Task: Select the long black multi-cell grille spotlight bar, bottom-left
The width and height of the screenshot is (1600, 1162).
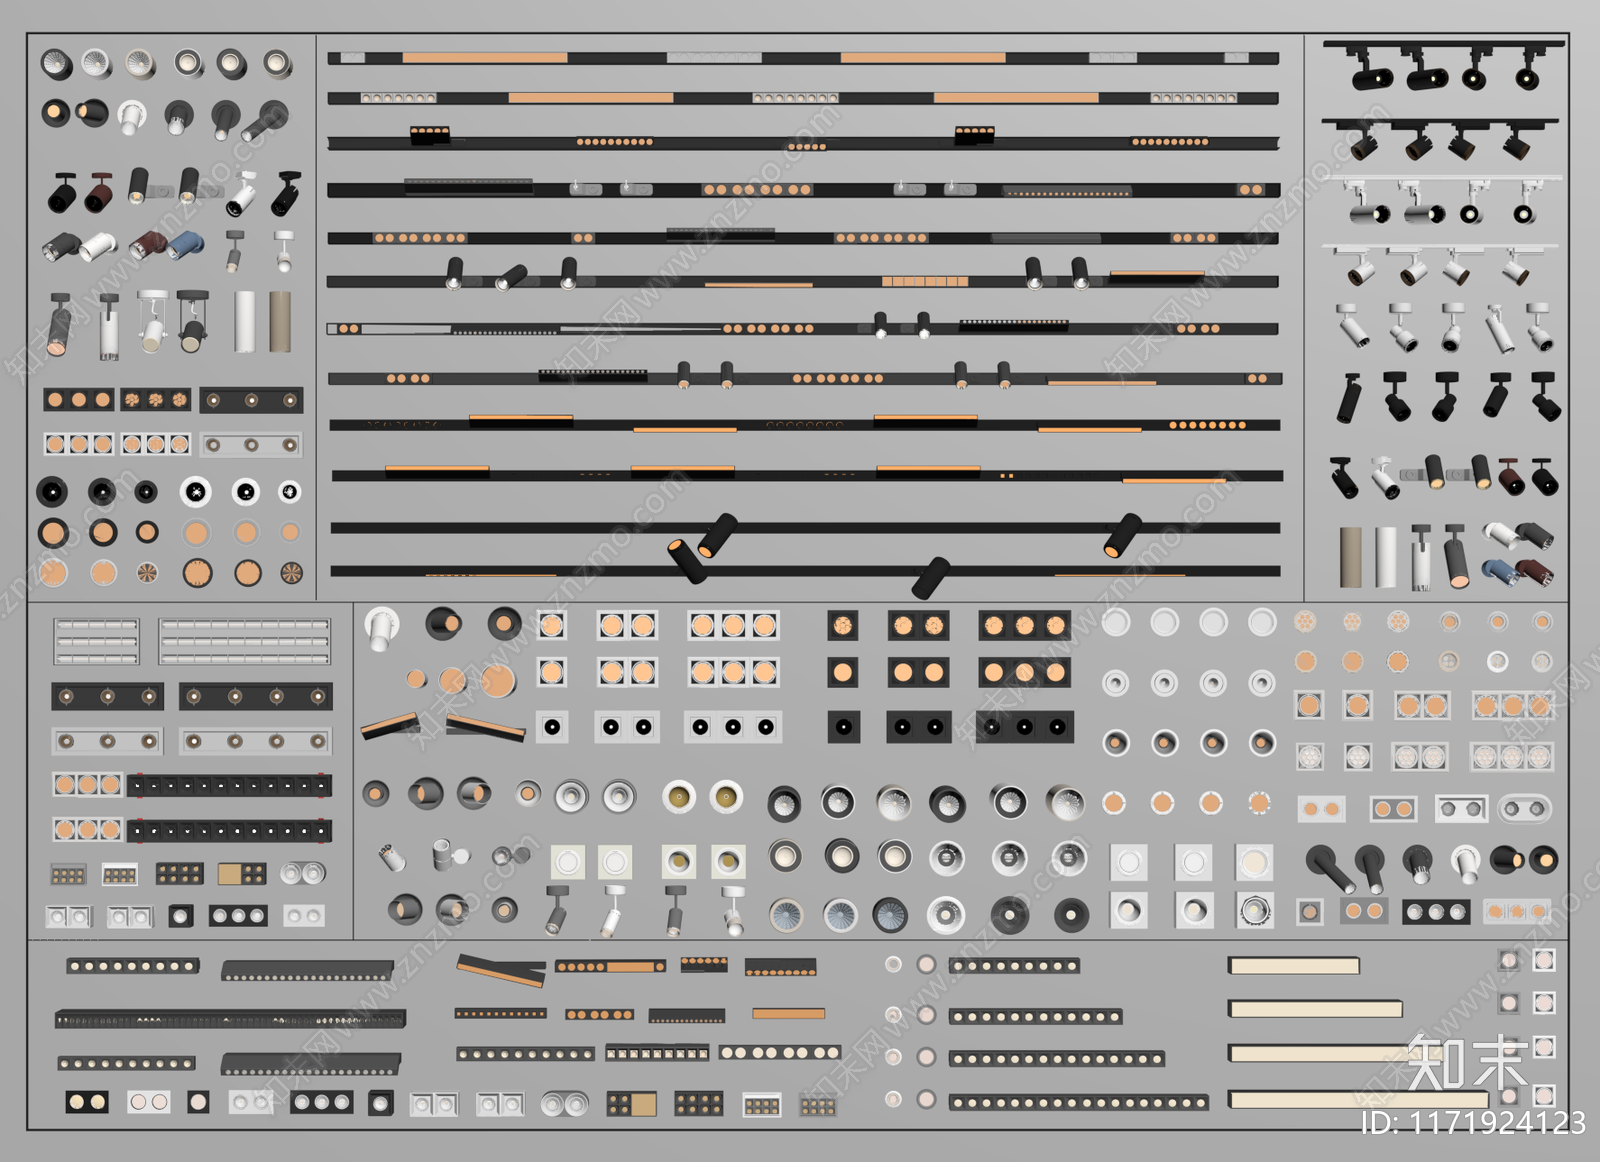Action: (x=230, y=1019)
